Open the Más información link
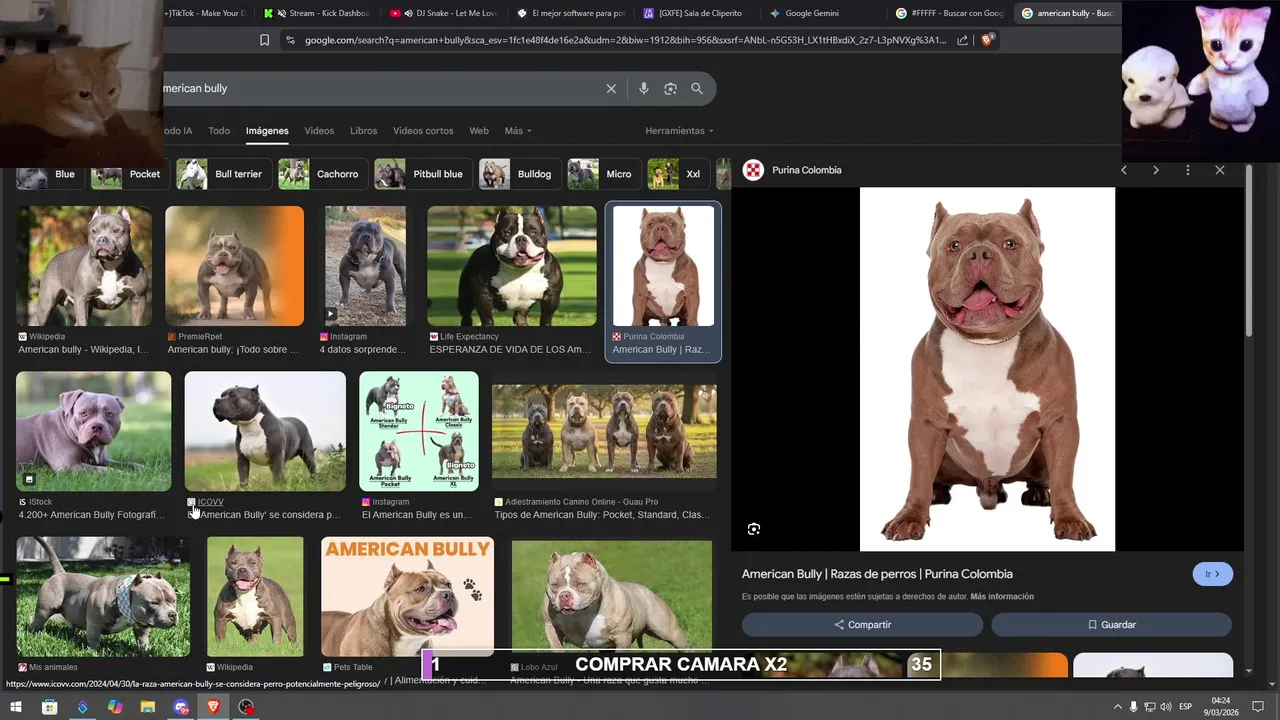This screenshot has width=1280, height=720. 1002,597
